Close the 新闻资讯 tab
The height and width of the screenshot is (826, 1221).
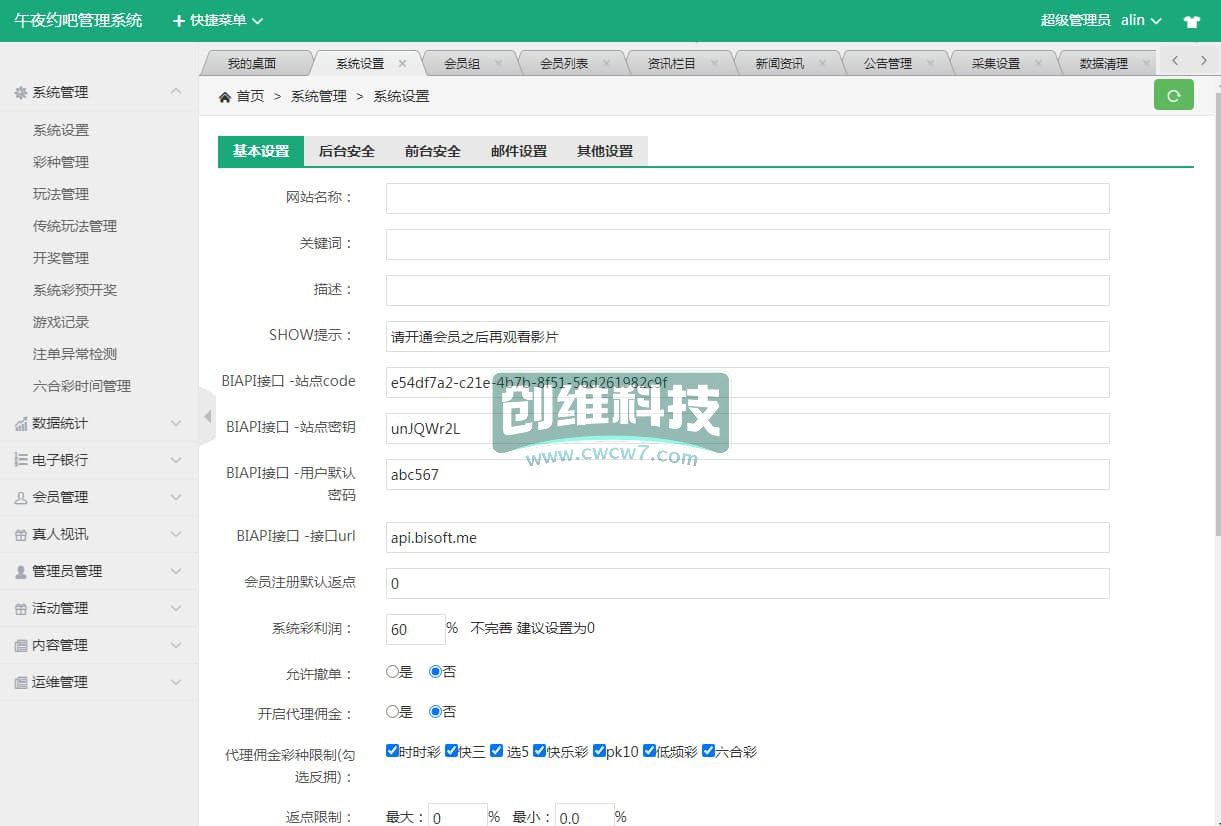tap(822, 63)
